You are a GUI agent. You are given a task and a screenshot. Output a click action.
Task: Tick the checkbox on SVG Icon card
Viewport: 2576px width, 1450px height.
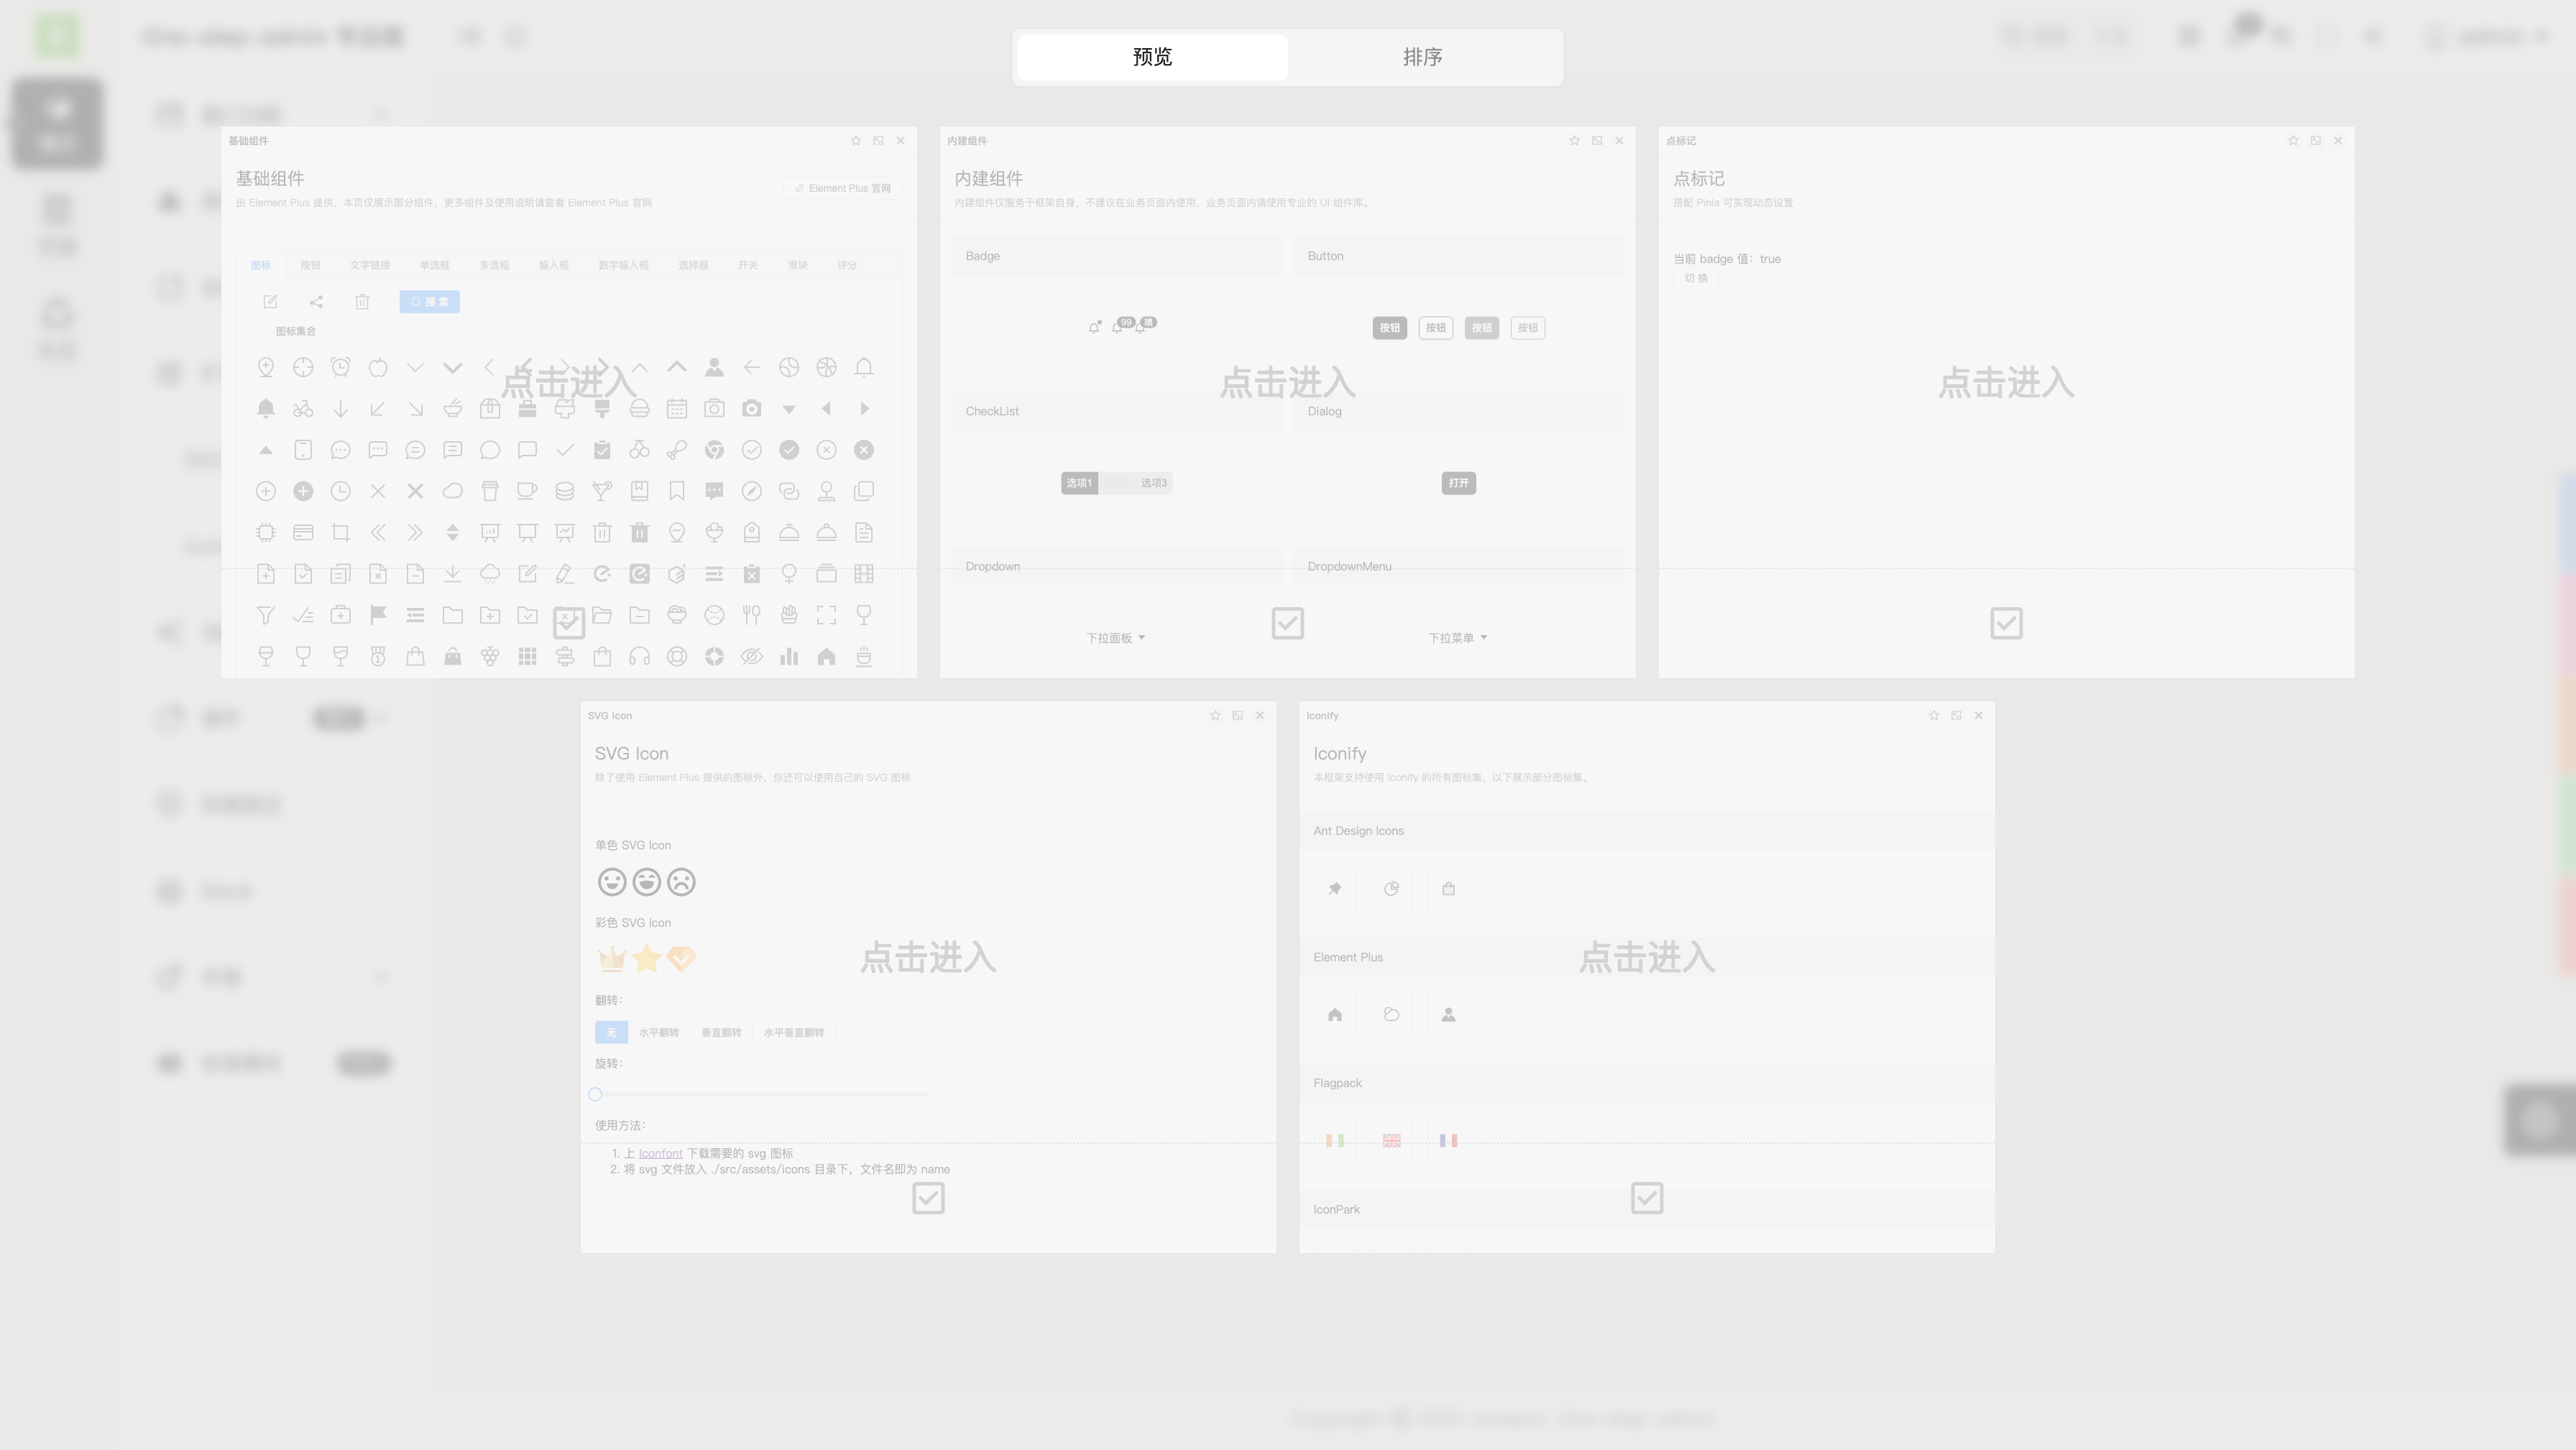[x=928, y=1198]
